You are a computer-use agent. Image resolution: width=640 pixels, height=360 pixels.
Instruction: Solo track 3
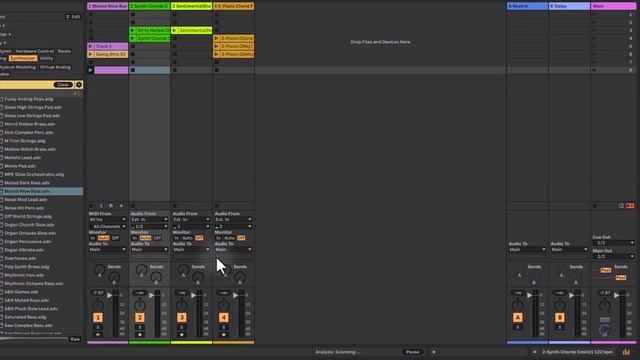(x=182, y=327)
